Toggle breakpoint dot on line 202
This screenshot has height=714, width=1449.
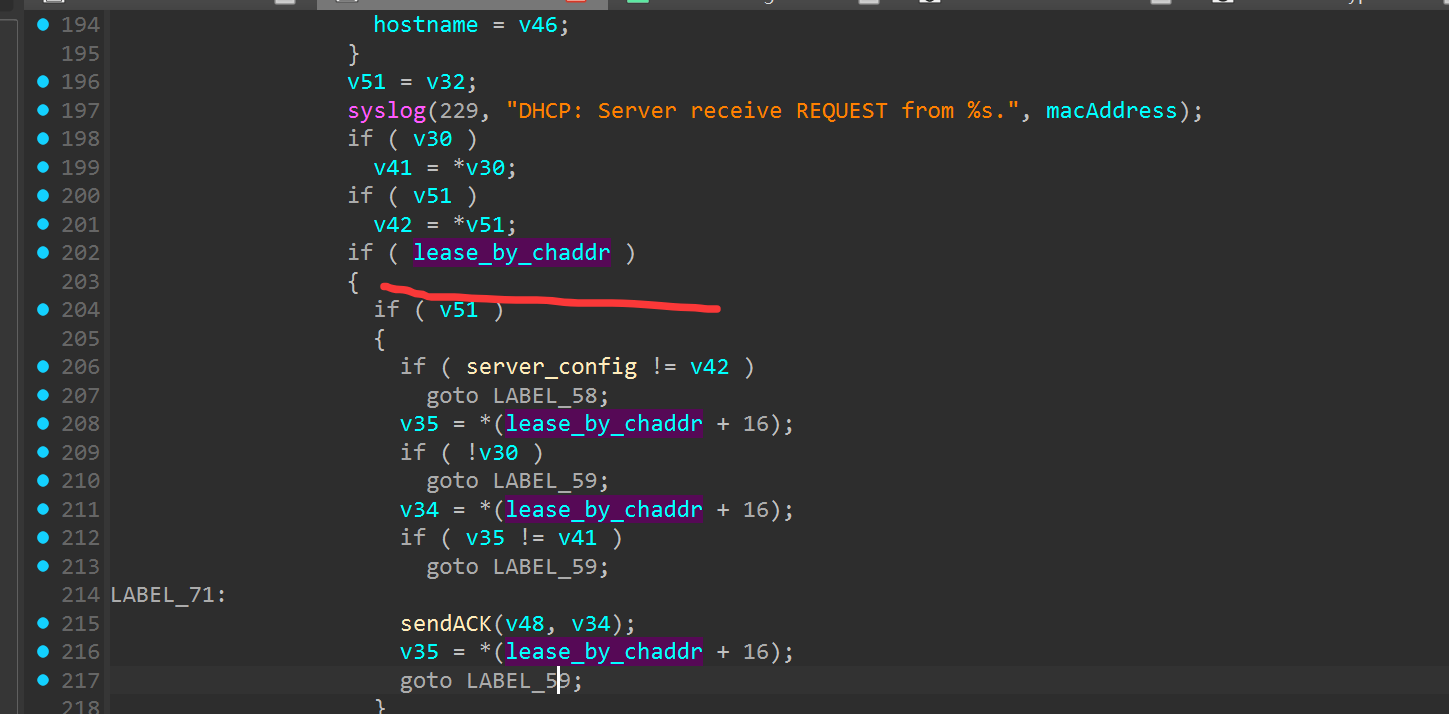(x=42, y=252)
